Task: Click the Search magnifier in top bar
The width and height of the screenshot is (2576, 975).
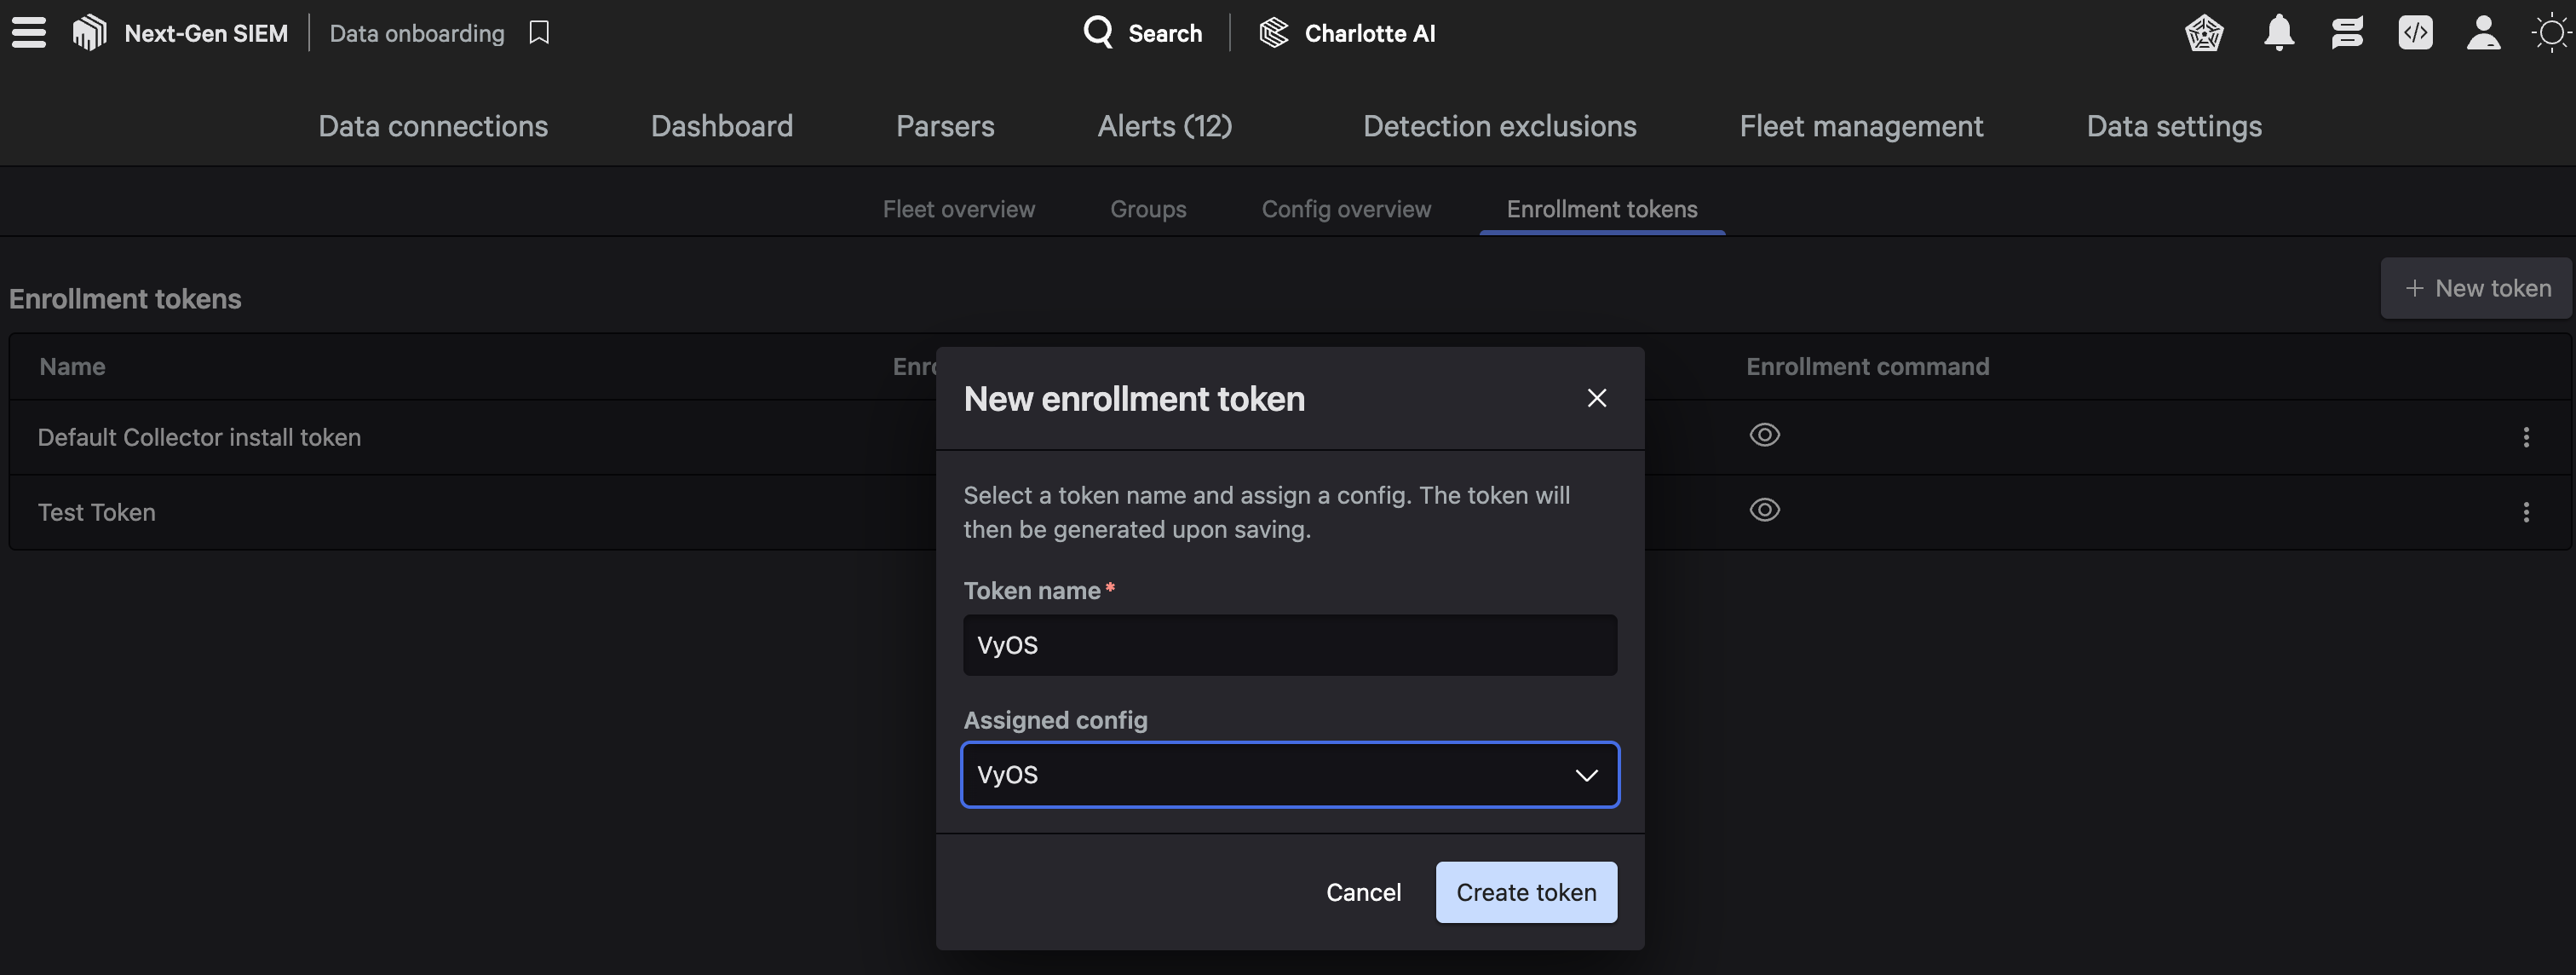Action: coord(1098,32)
